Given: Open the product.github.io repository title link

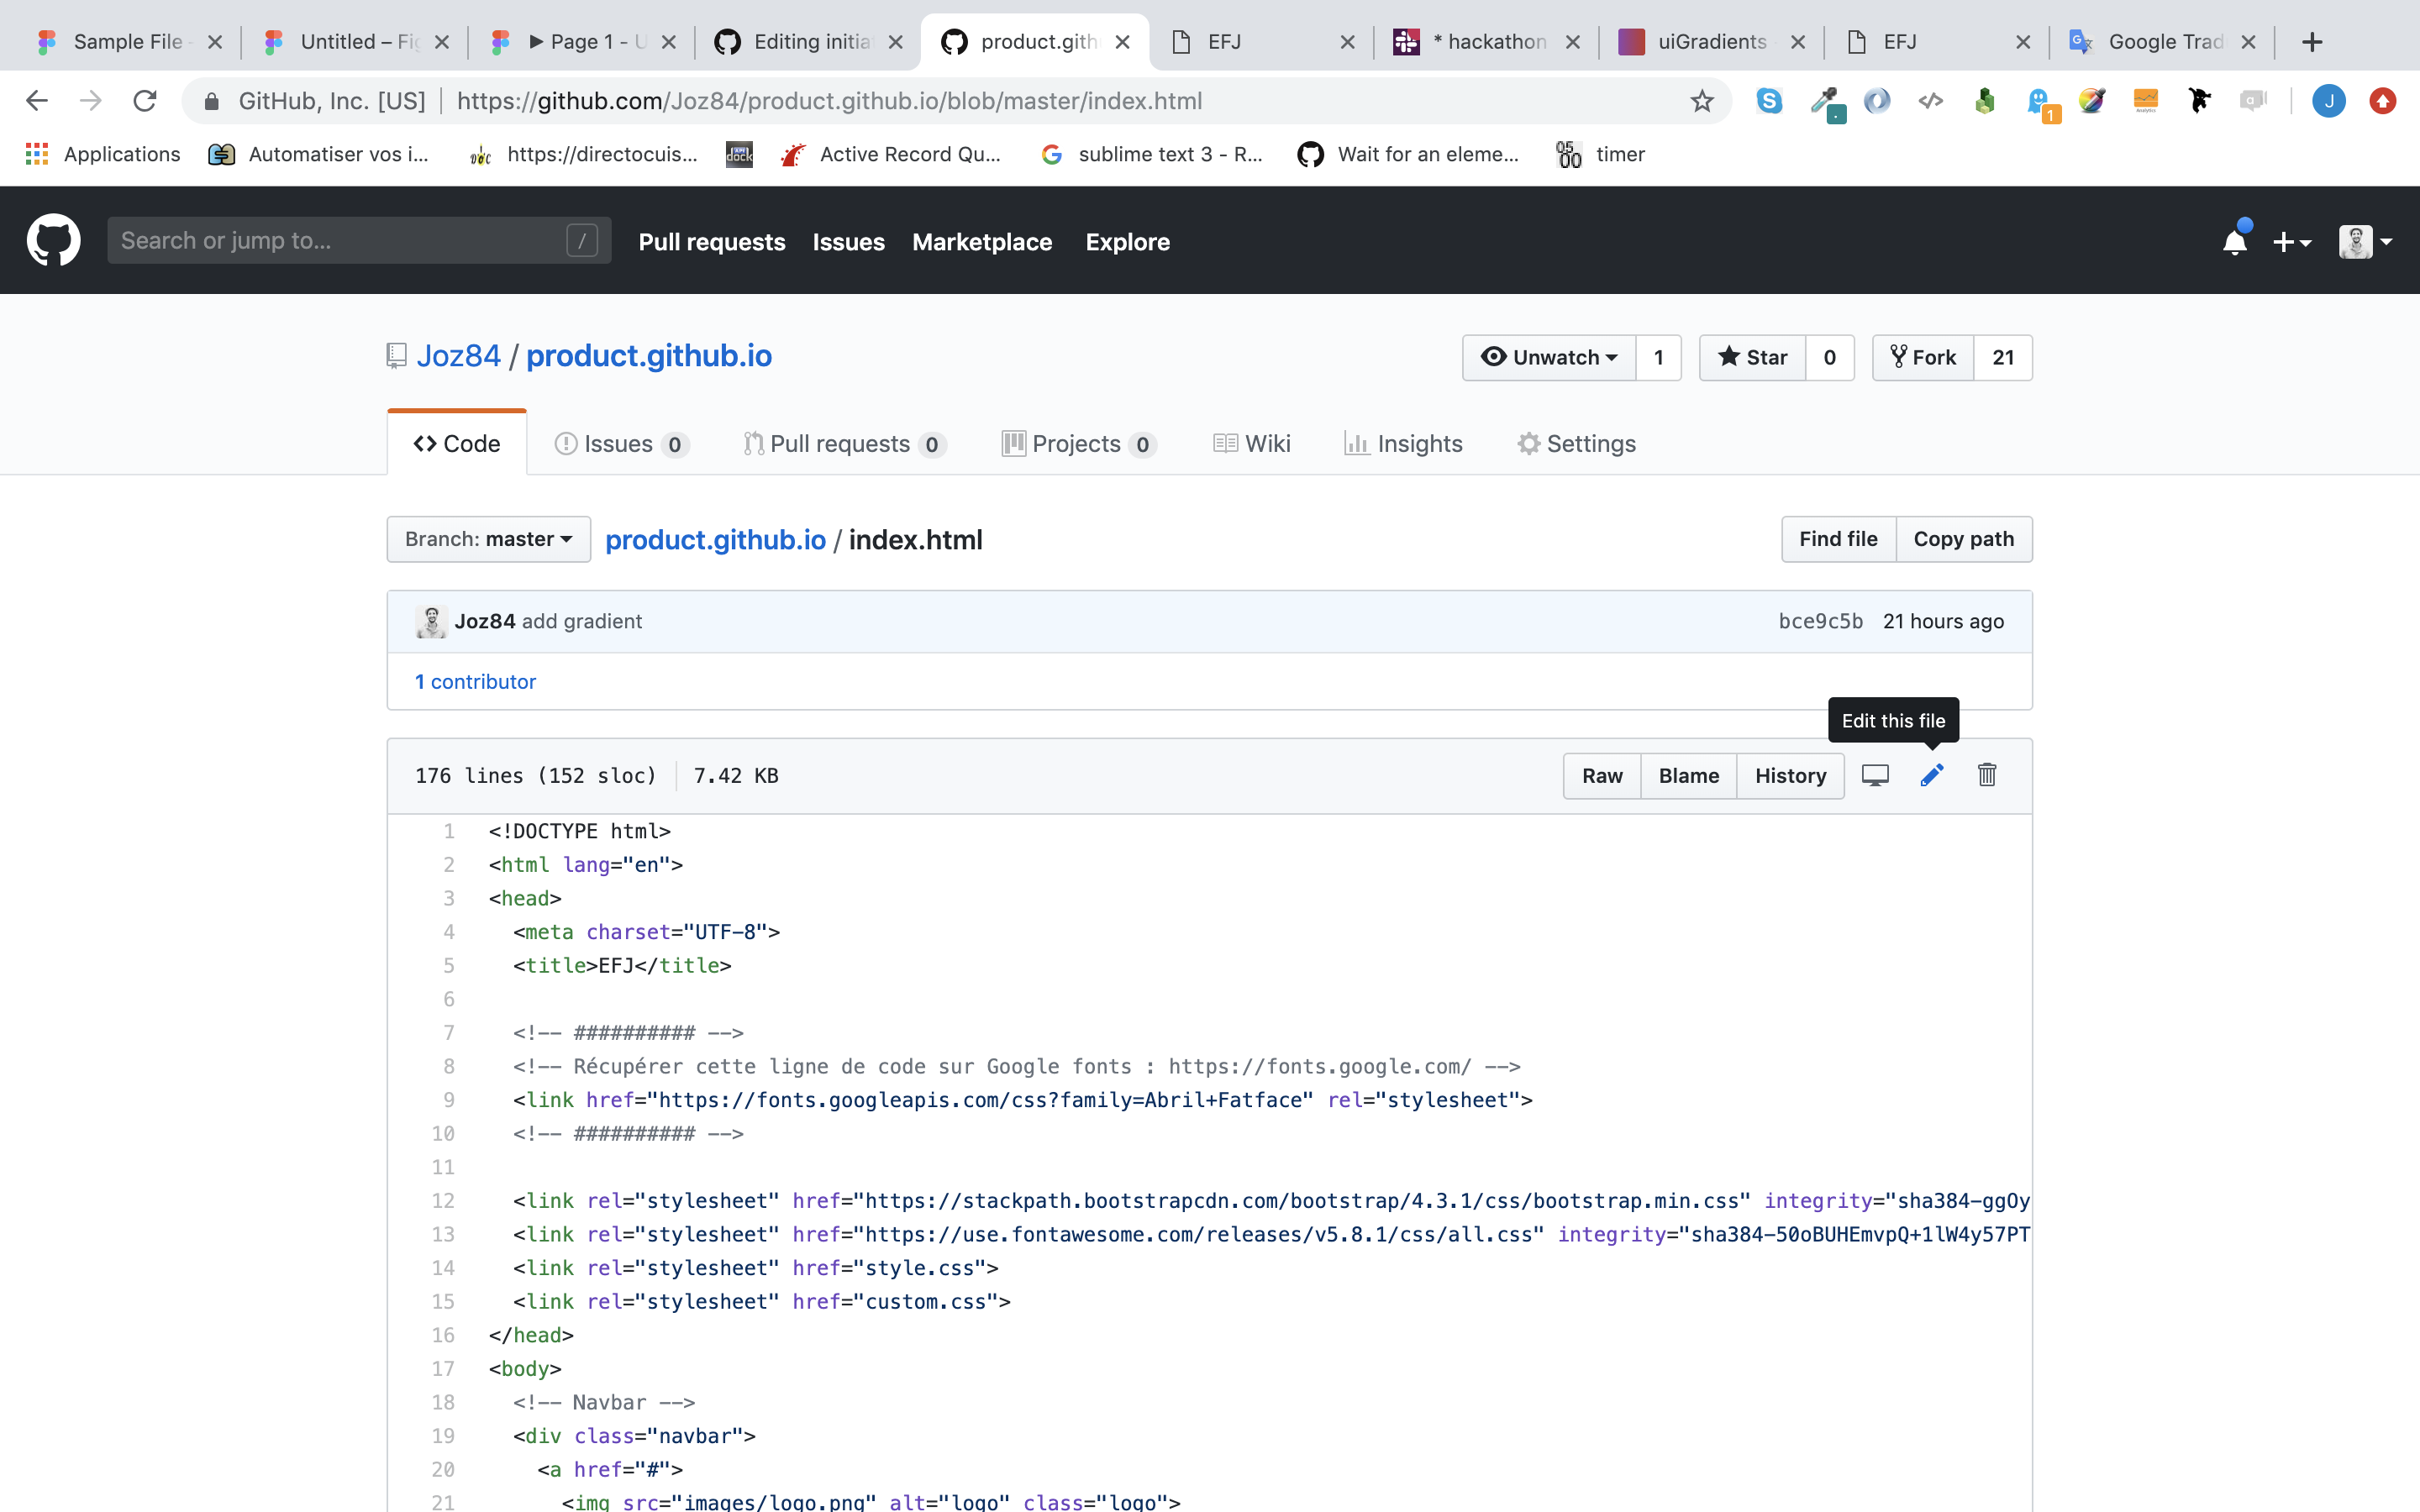Looking at the screenshot, I should tap(649, 356).
